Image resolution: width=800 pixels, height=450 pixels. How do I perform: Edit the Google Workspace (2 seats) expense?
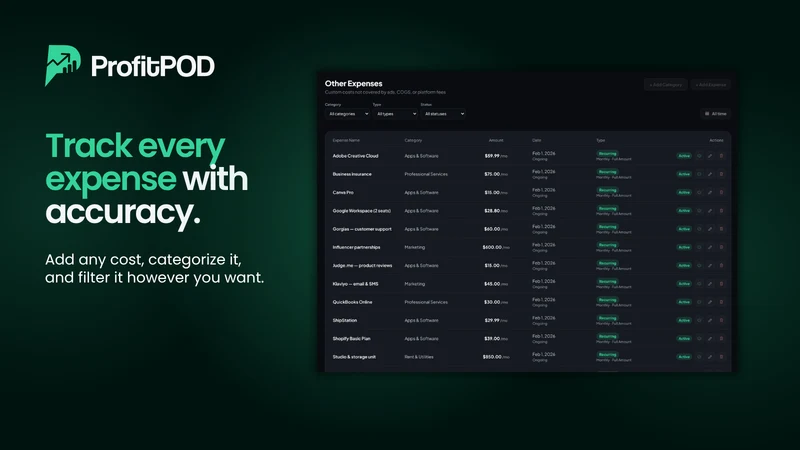710,211
